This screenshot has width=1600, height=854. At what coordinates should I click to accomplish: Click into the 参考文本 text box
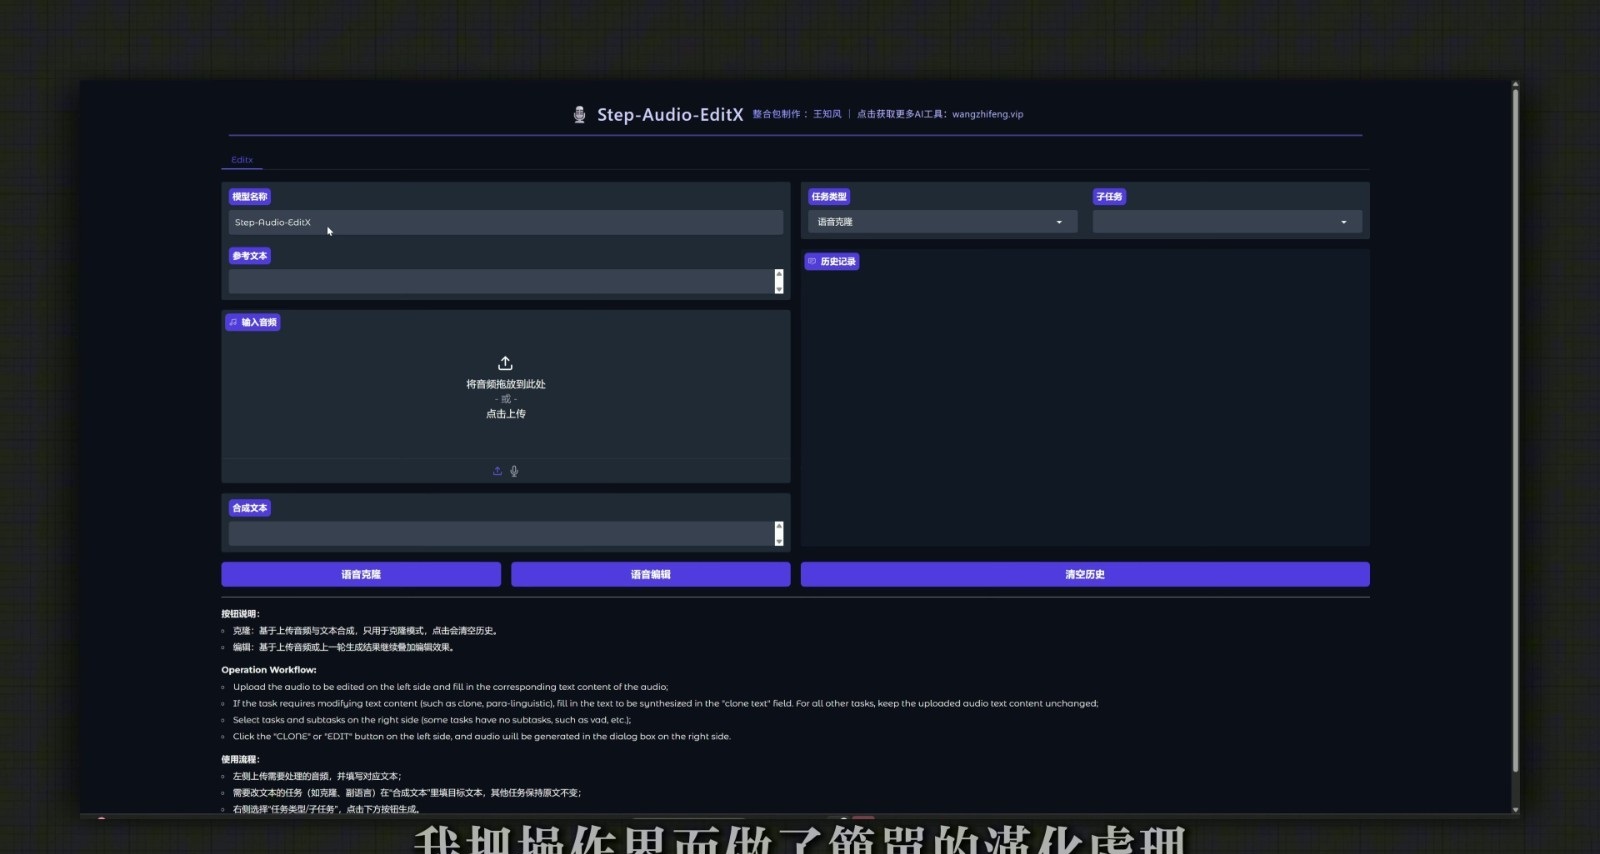500,282
